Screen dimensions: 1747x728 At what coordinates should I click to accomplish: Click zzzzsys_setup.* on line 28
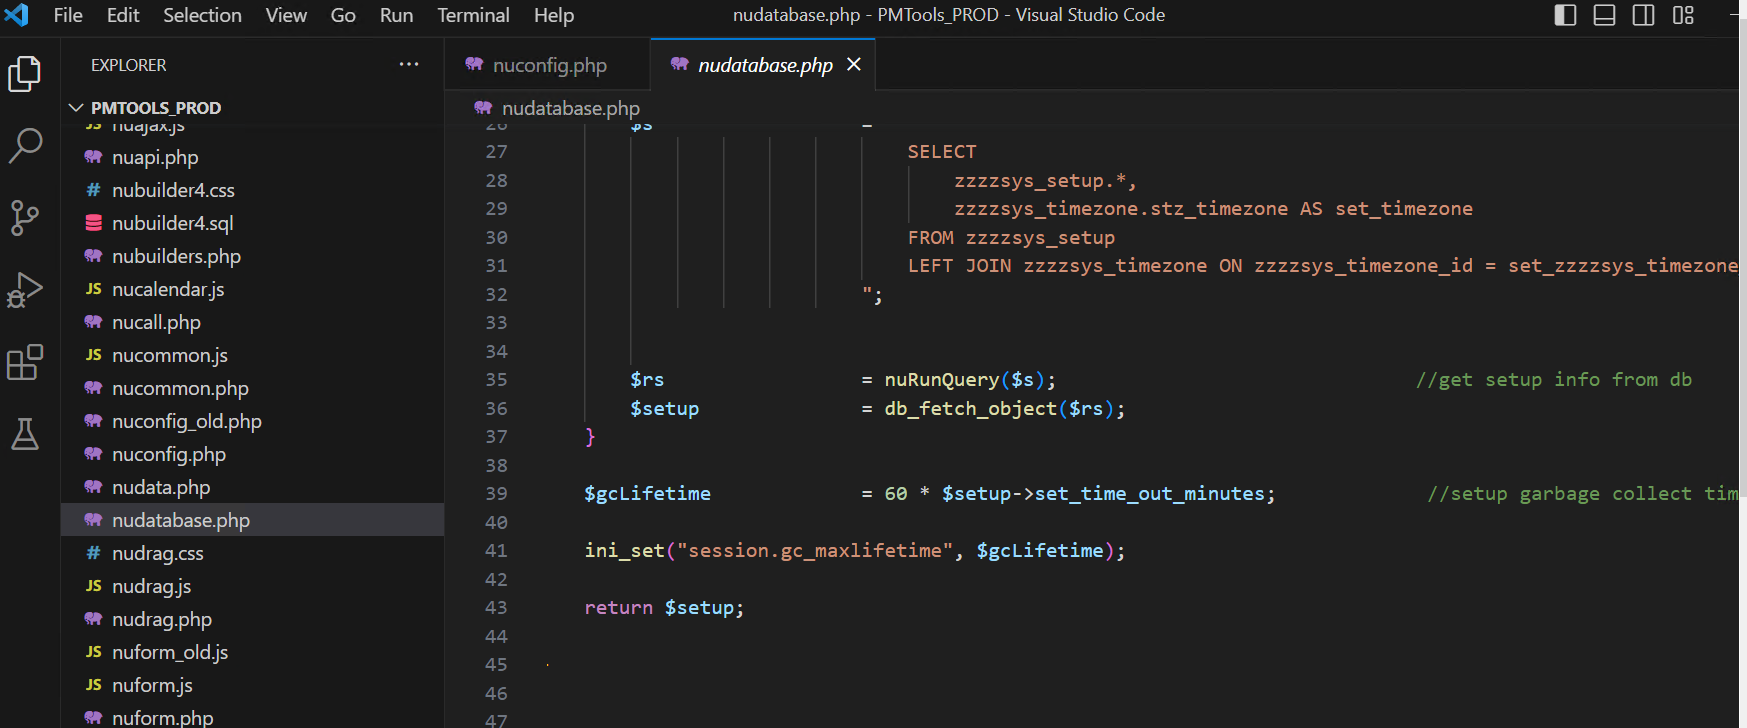coord(1040,181)
